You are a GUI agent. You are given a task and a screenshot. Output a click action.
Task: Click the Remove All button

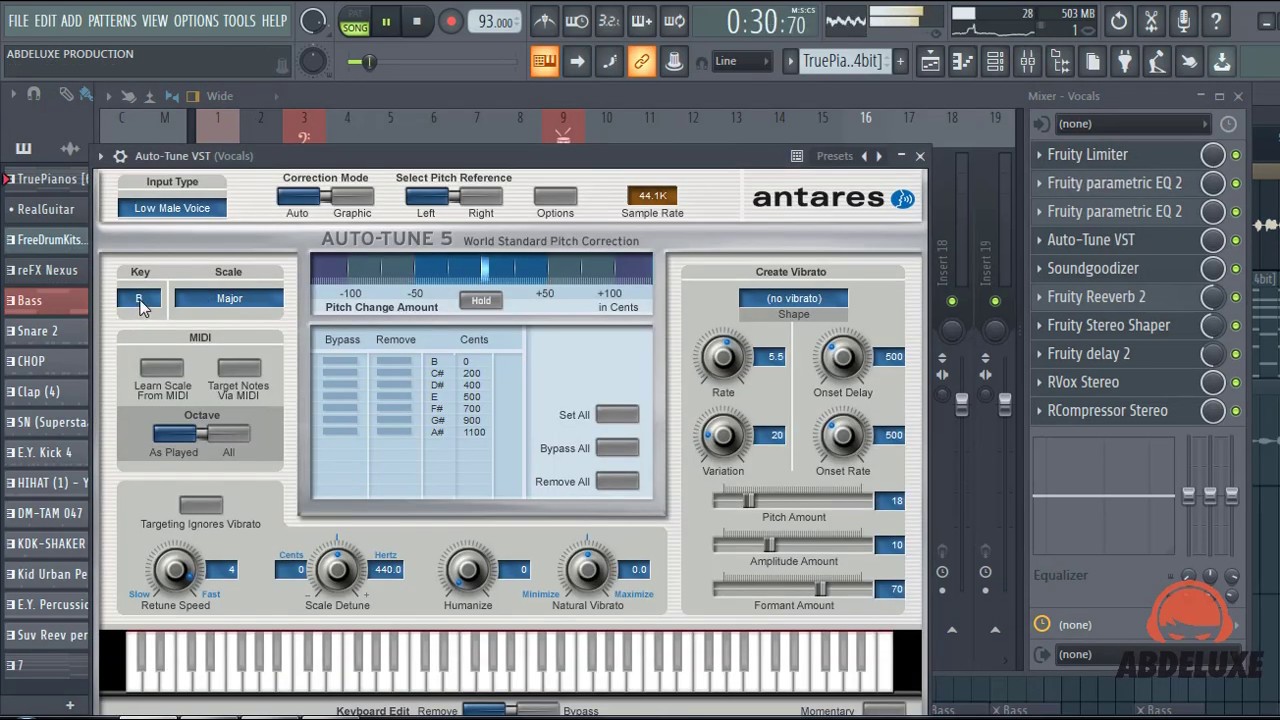tap(617, 482)
